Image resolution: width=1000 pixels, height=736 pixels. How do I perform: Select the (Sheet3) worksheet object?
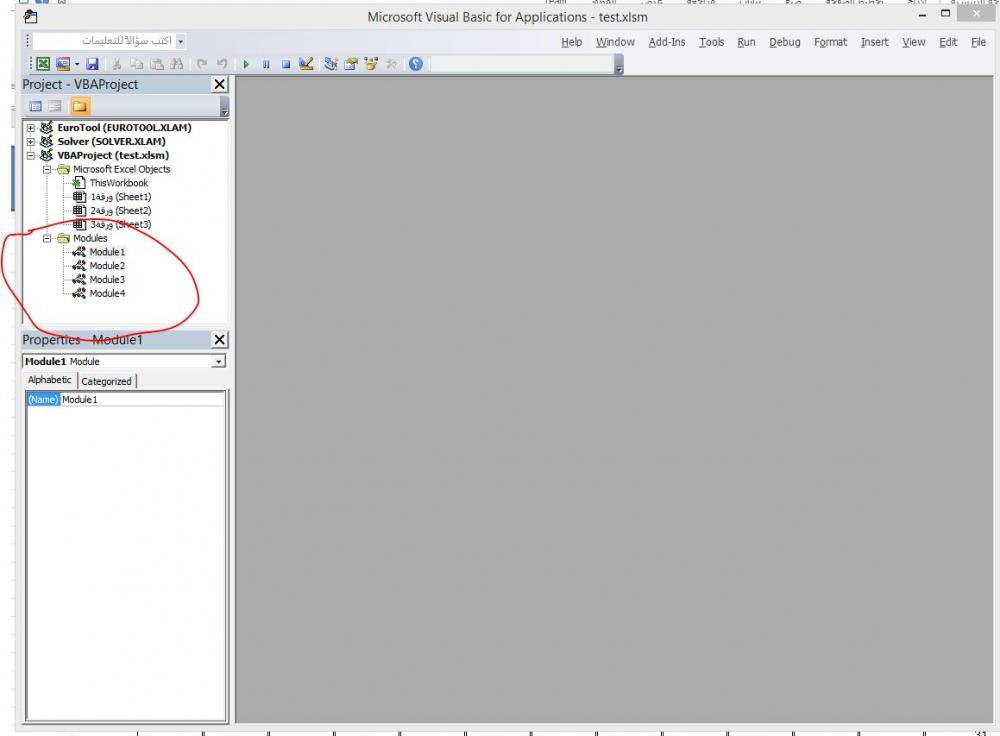pos(121,224)
